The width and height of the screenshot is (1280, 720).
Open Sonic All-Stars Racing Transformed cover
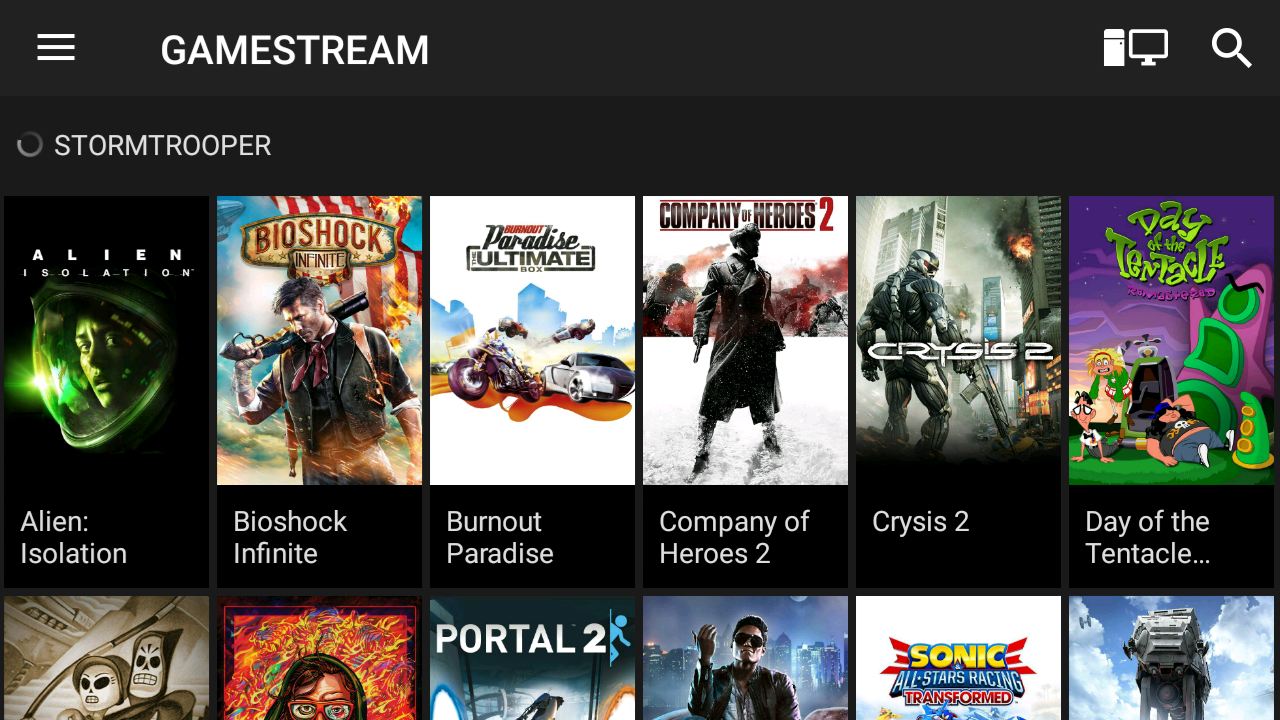point(958,658)
